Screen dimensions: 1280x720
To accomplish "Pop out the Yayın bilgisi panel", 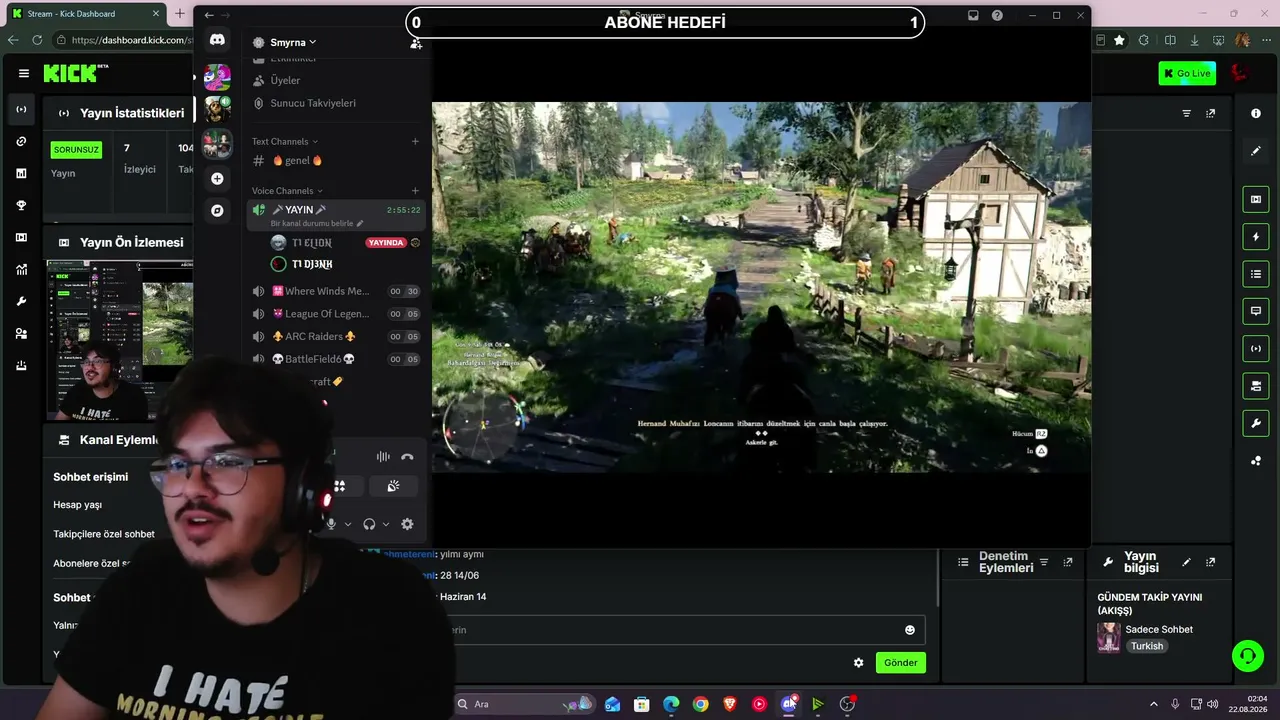I will pos(1210,562).
